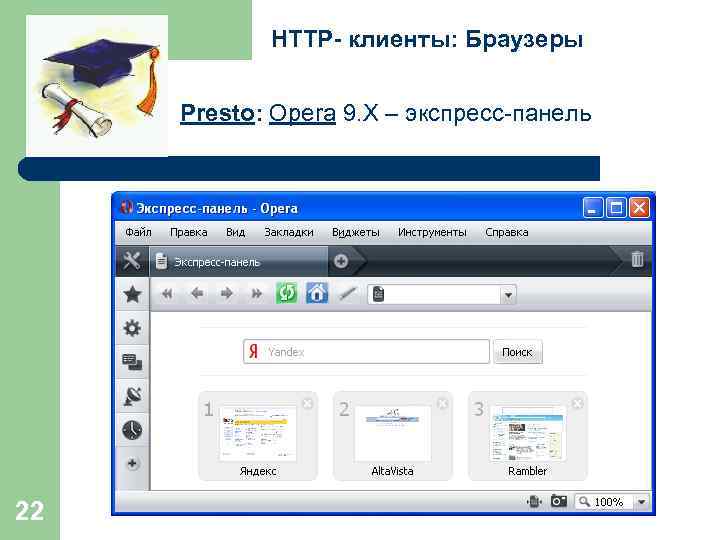Click the Wand password icon
720x540 pixels.
[348, 294]
